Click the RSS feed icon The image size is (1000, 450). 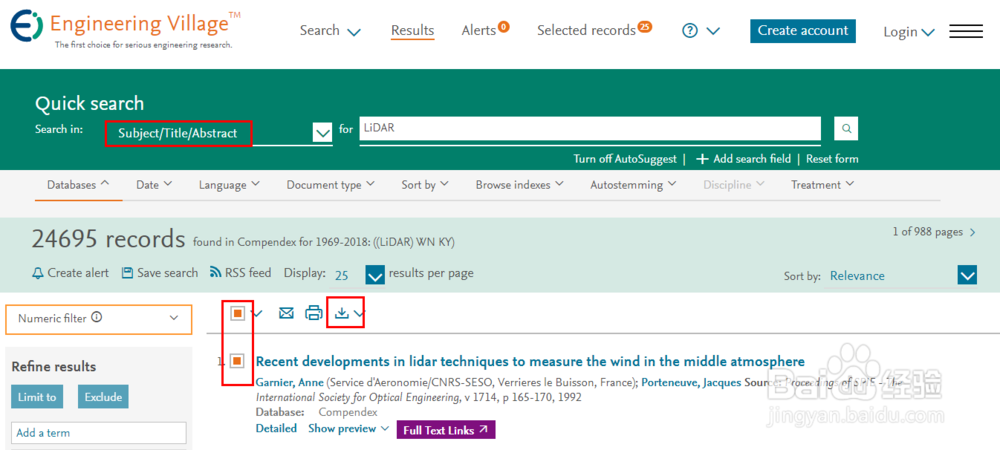point(216,273)
